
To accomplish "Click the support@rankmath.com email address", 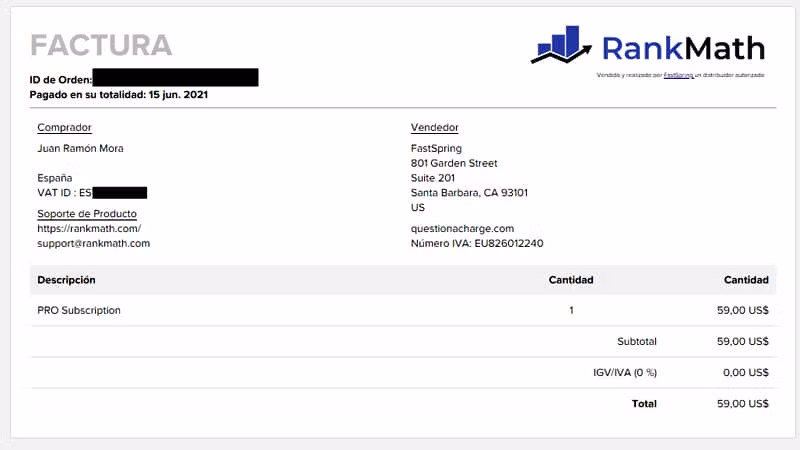I will click(93, 243).
